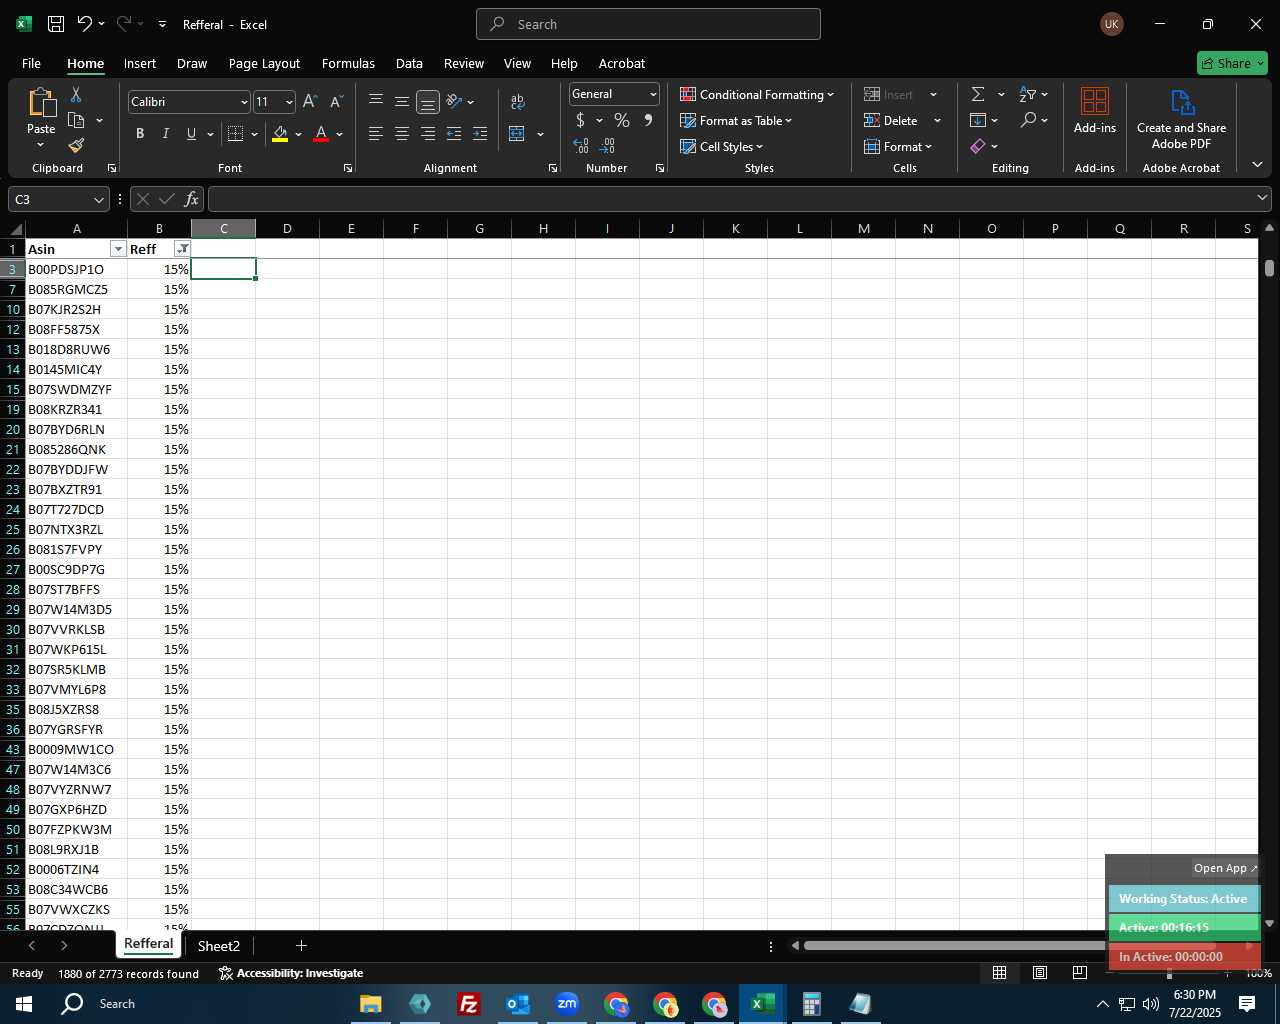Image resolution: width=1280 pixels, height=1024 pixels.
Task: Apply the yellow Fill Color swatch
Action: [x=280, y=133]
